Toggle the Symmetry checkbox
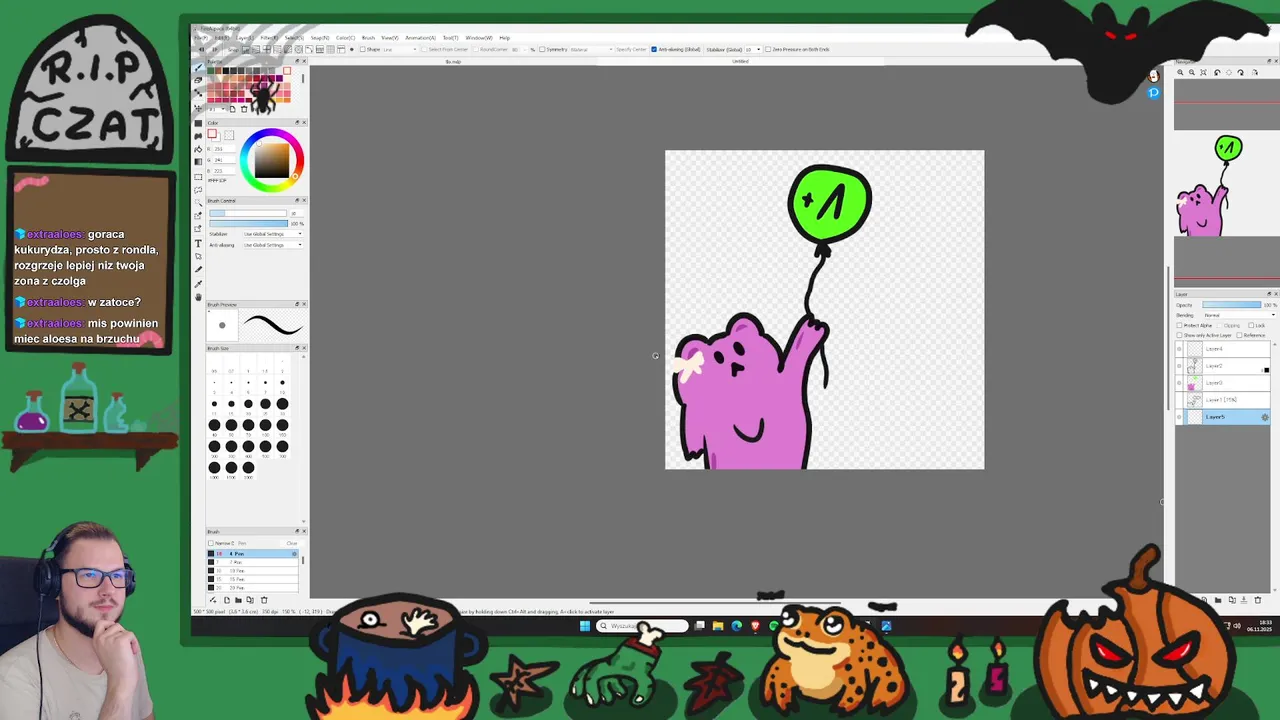 pyautogui.click(x=542, y=49)
